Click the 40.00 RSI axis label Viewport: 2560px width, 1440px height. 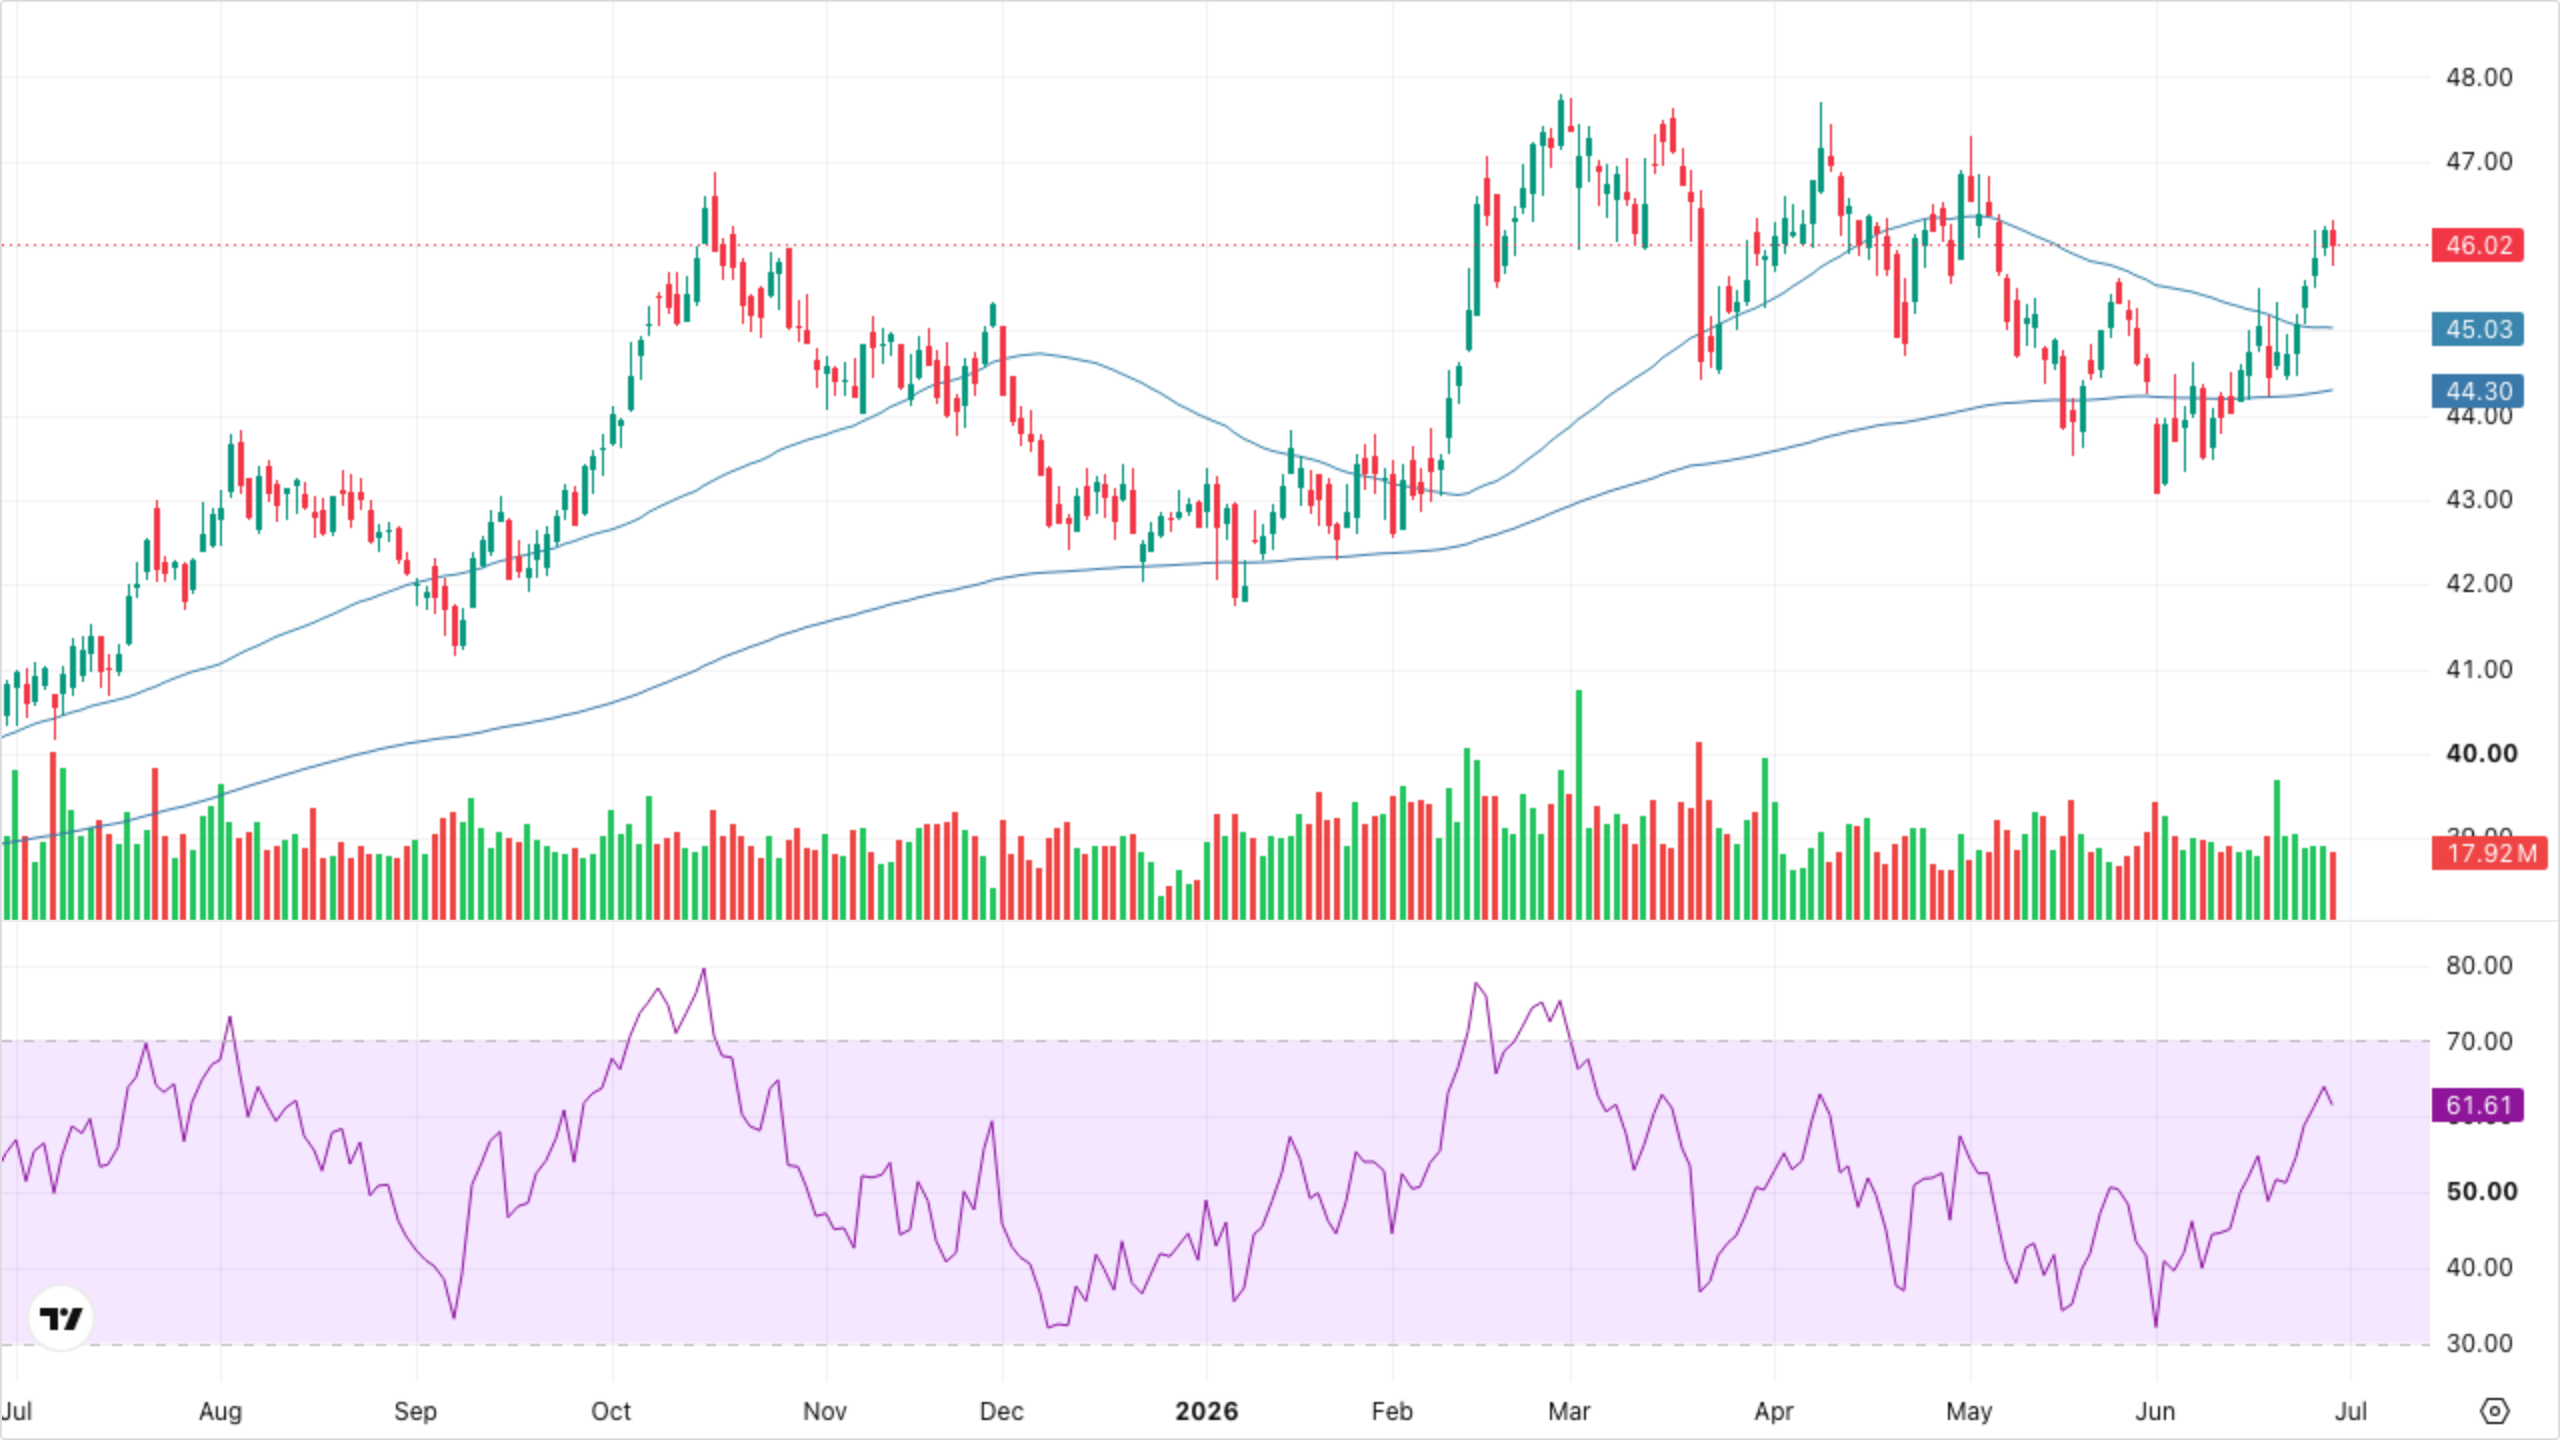click(x=2479, y=1267)
